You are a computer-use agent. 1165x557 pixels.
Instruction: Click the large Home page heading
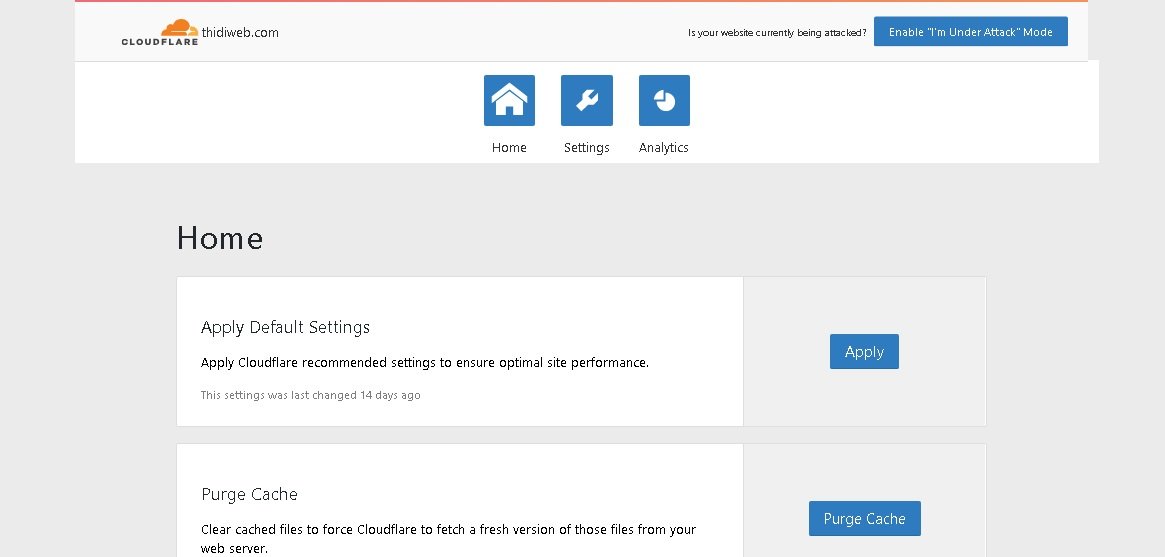(220, 238)
